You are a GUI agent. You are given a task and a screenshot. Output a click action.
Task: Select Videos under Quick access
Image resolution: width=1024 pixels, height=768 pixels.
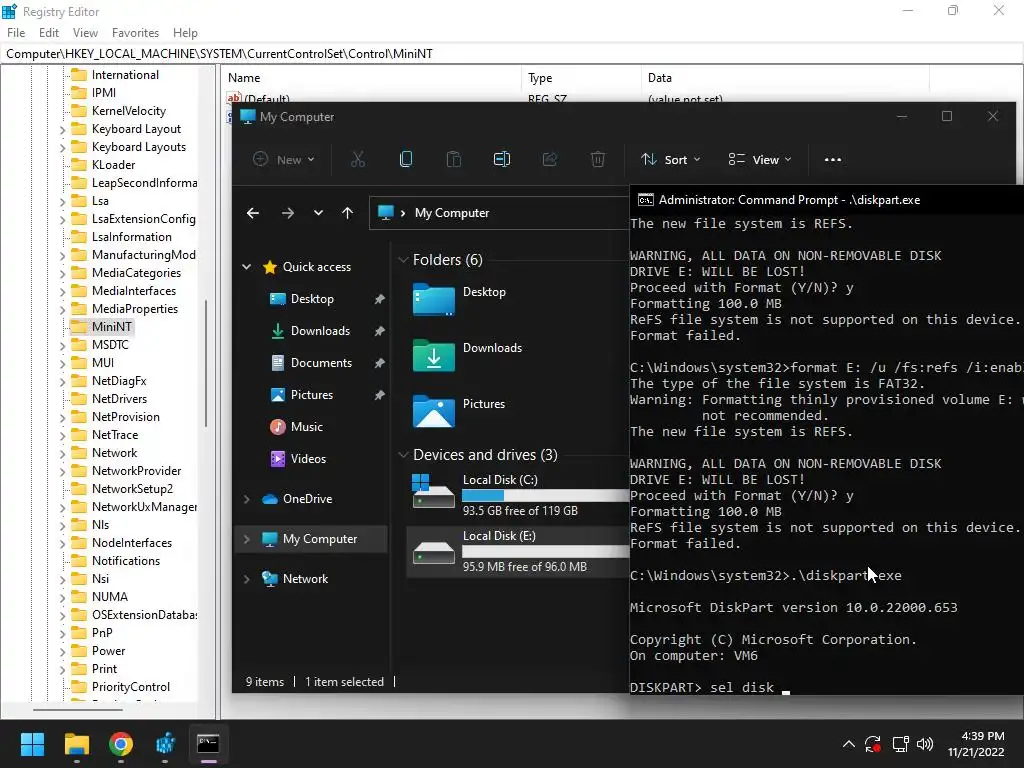click(x=308, y=459)
